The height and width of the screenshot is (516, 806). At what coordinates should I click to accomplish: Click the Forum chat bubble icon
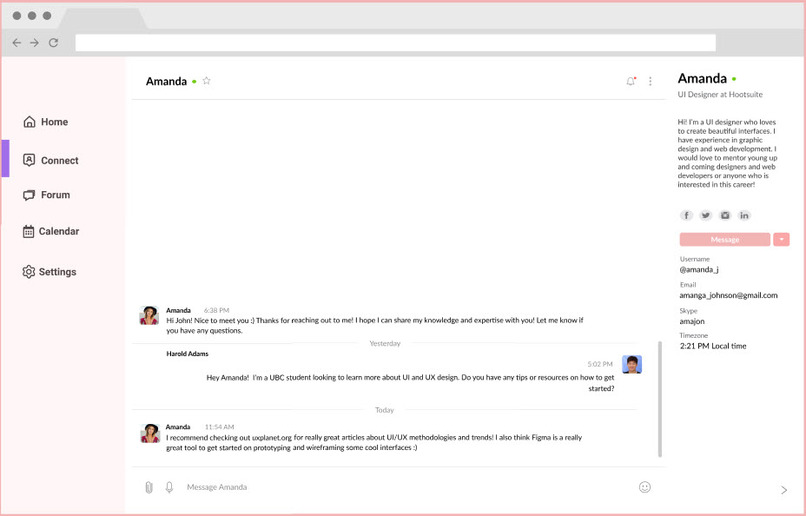29,195
